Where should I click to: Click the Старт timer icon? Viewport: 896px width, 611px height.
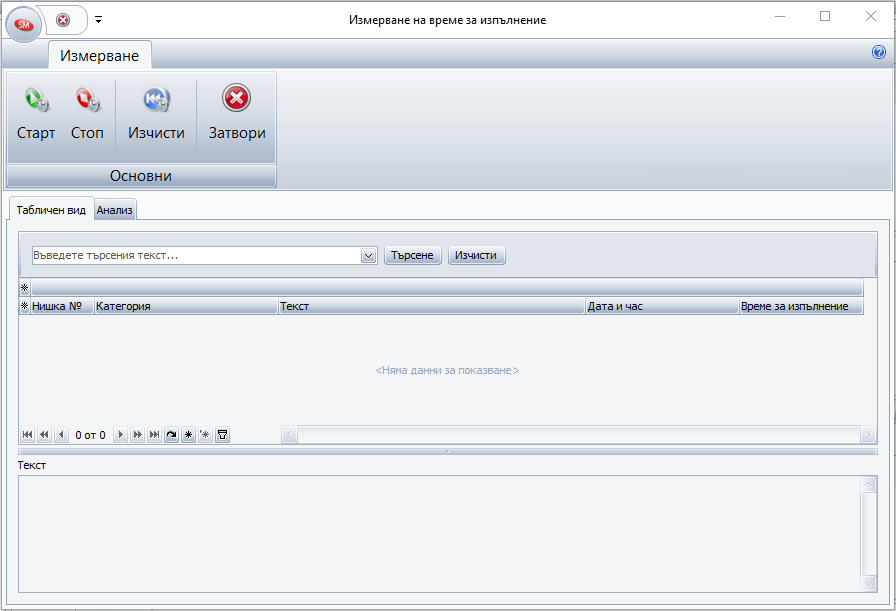tap(37, 99)
